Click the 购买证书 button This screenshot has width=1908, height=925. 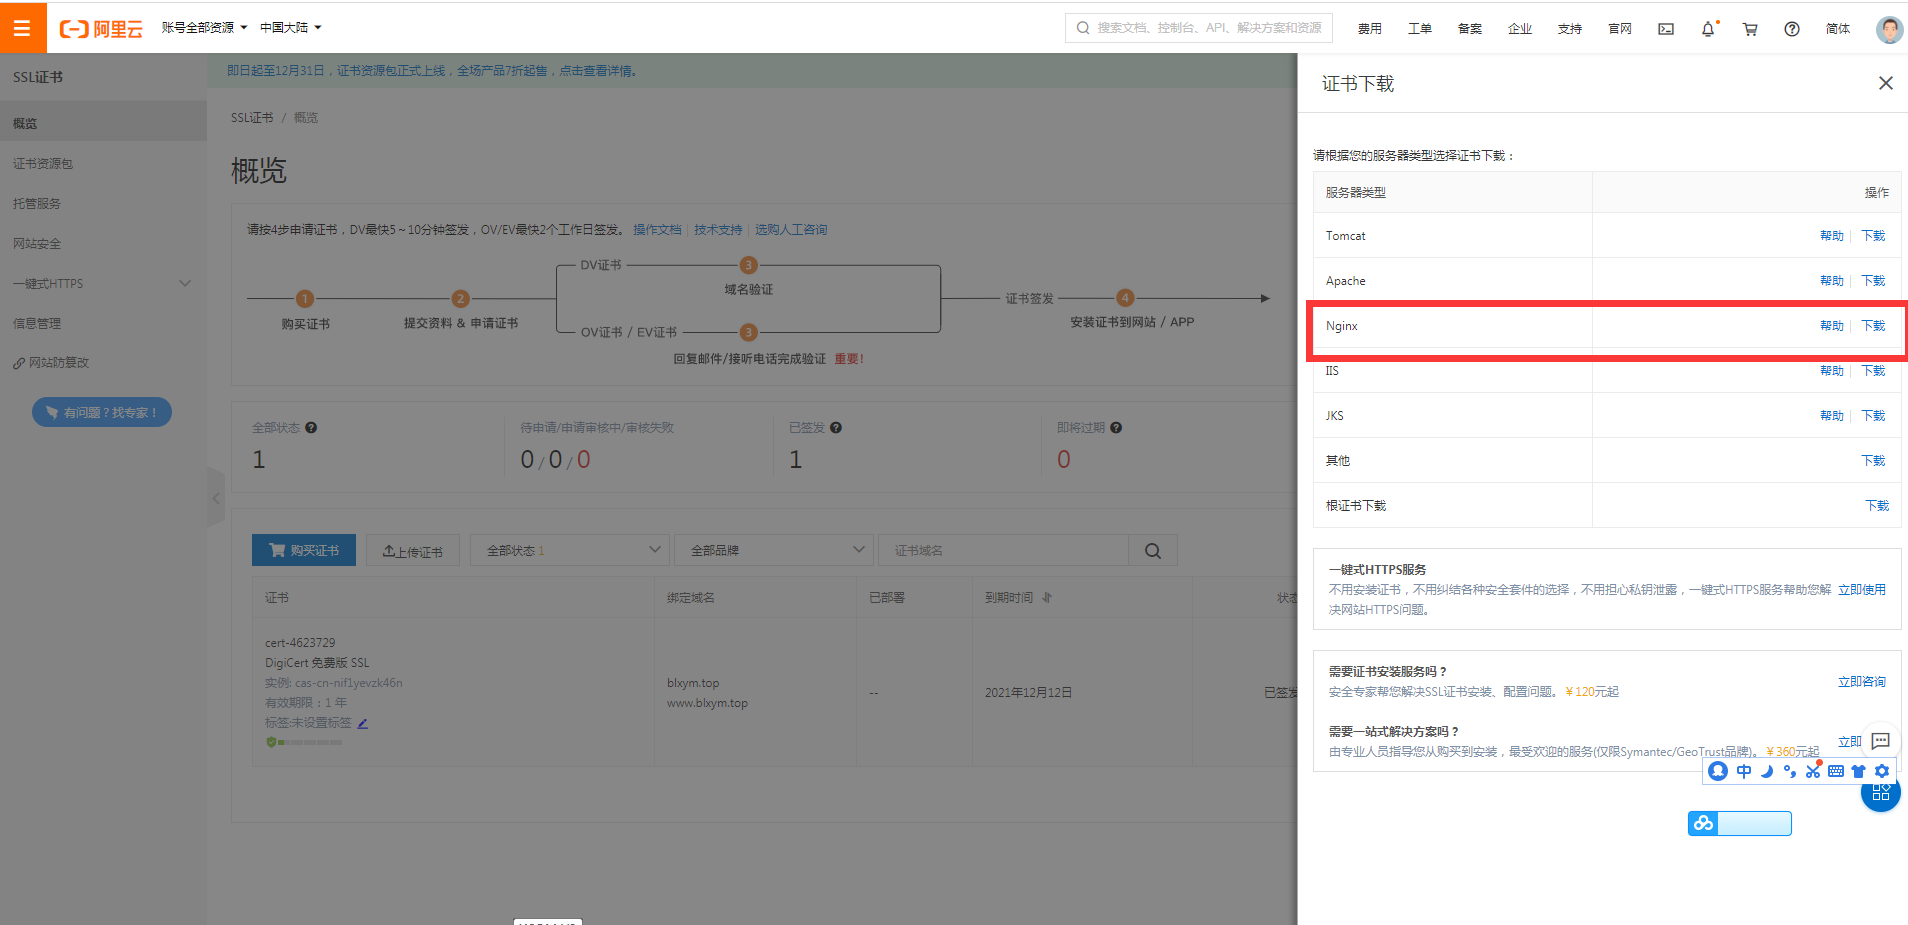click(x=304, y=551)
